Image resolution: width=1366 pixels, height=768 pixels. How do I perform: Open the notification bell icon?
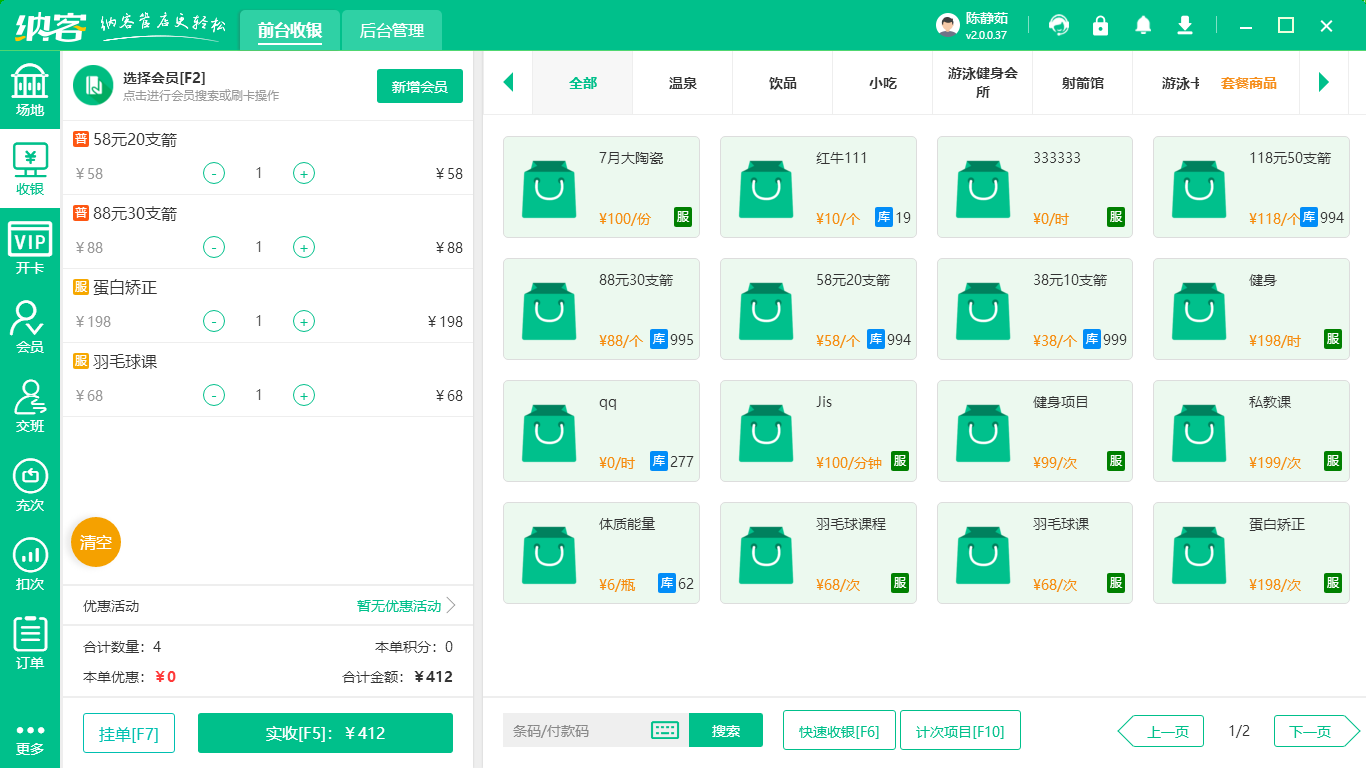1143,25
